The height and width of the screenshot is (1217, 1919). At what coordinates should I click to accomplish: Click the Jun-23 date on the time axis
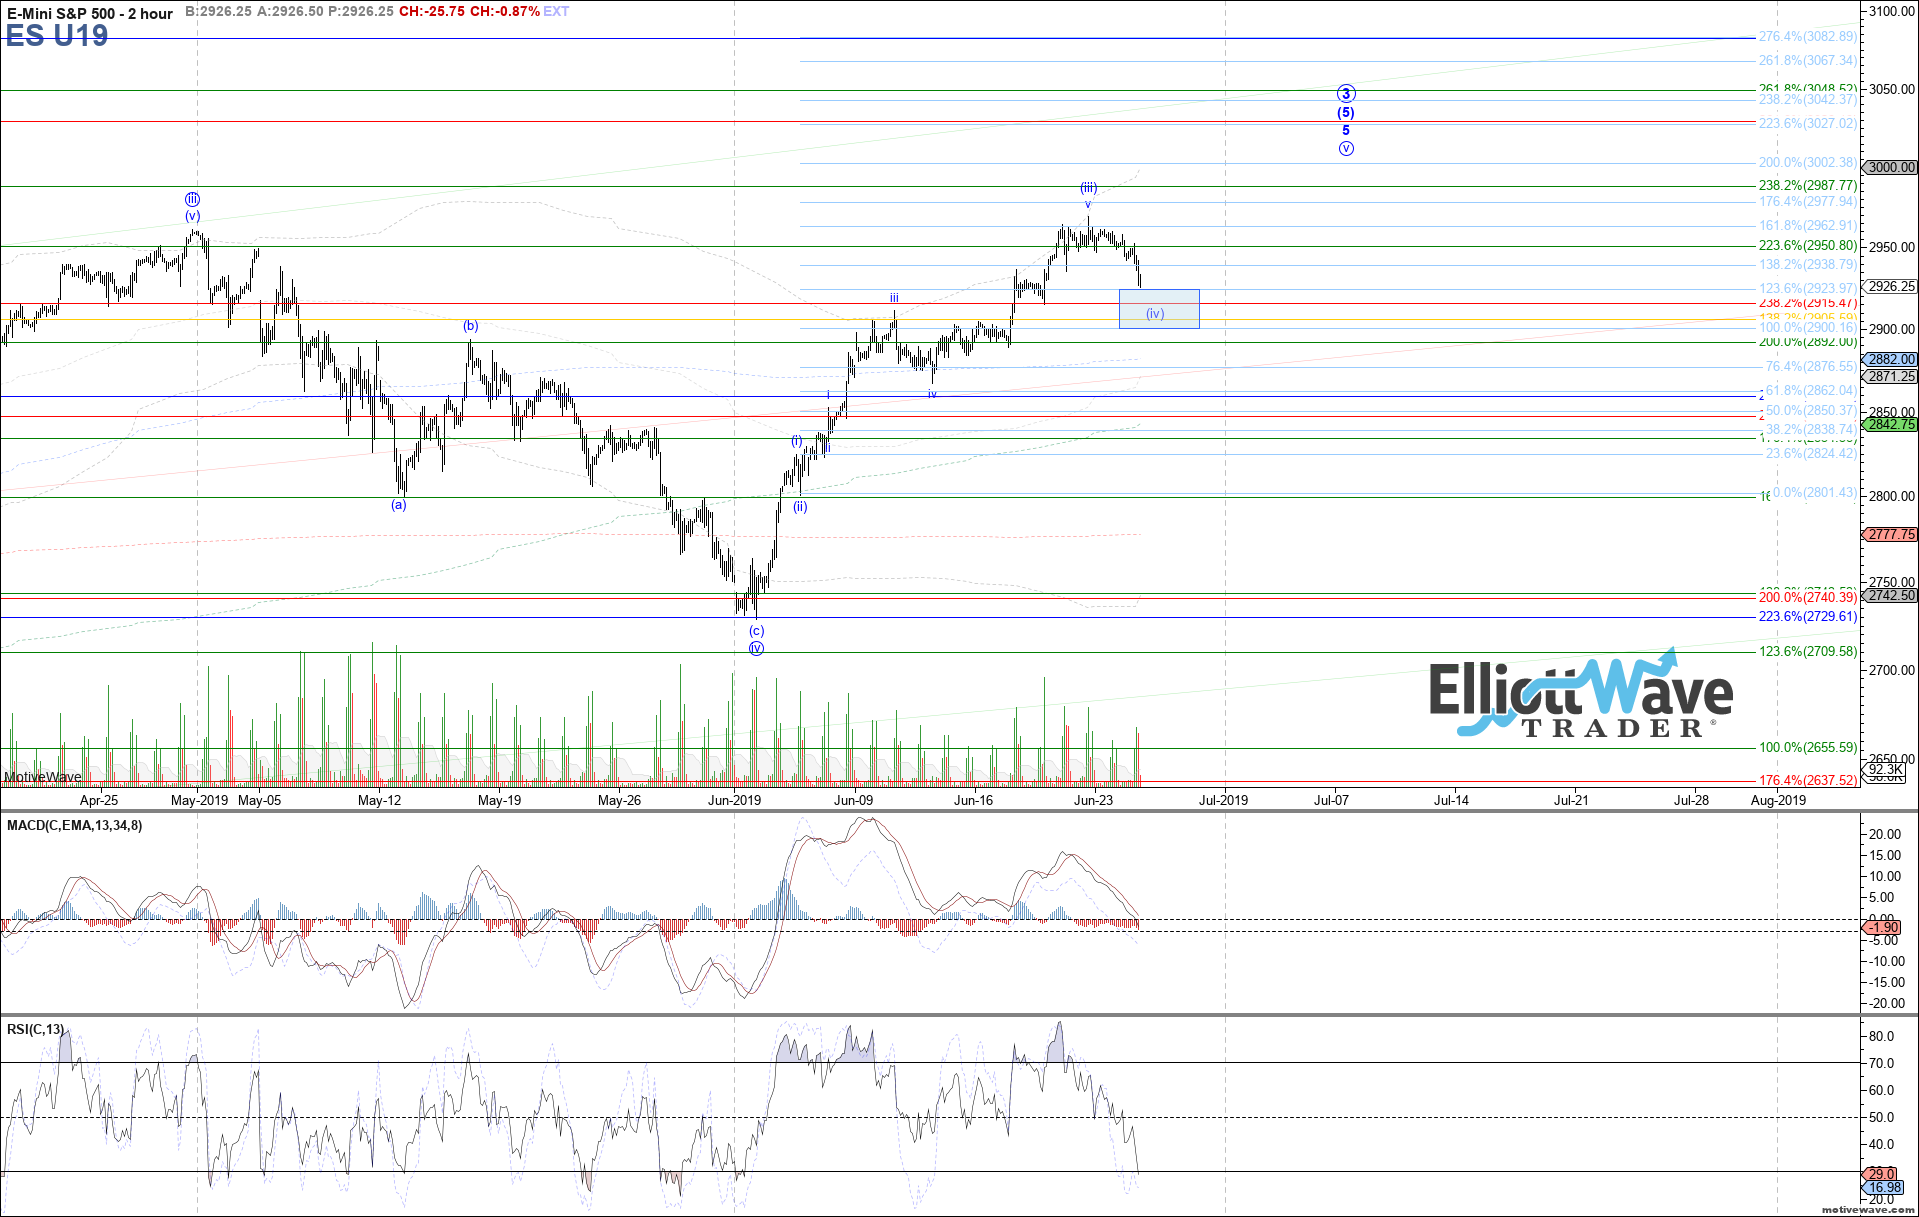pyautogui.click(x=1093, y=800)
